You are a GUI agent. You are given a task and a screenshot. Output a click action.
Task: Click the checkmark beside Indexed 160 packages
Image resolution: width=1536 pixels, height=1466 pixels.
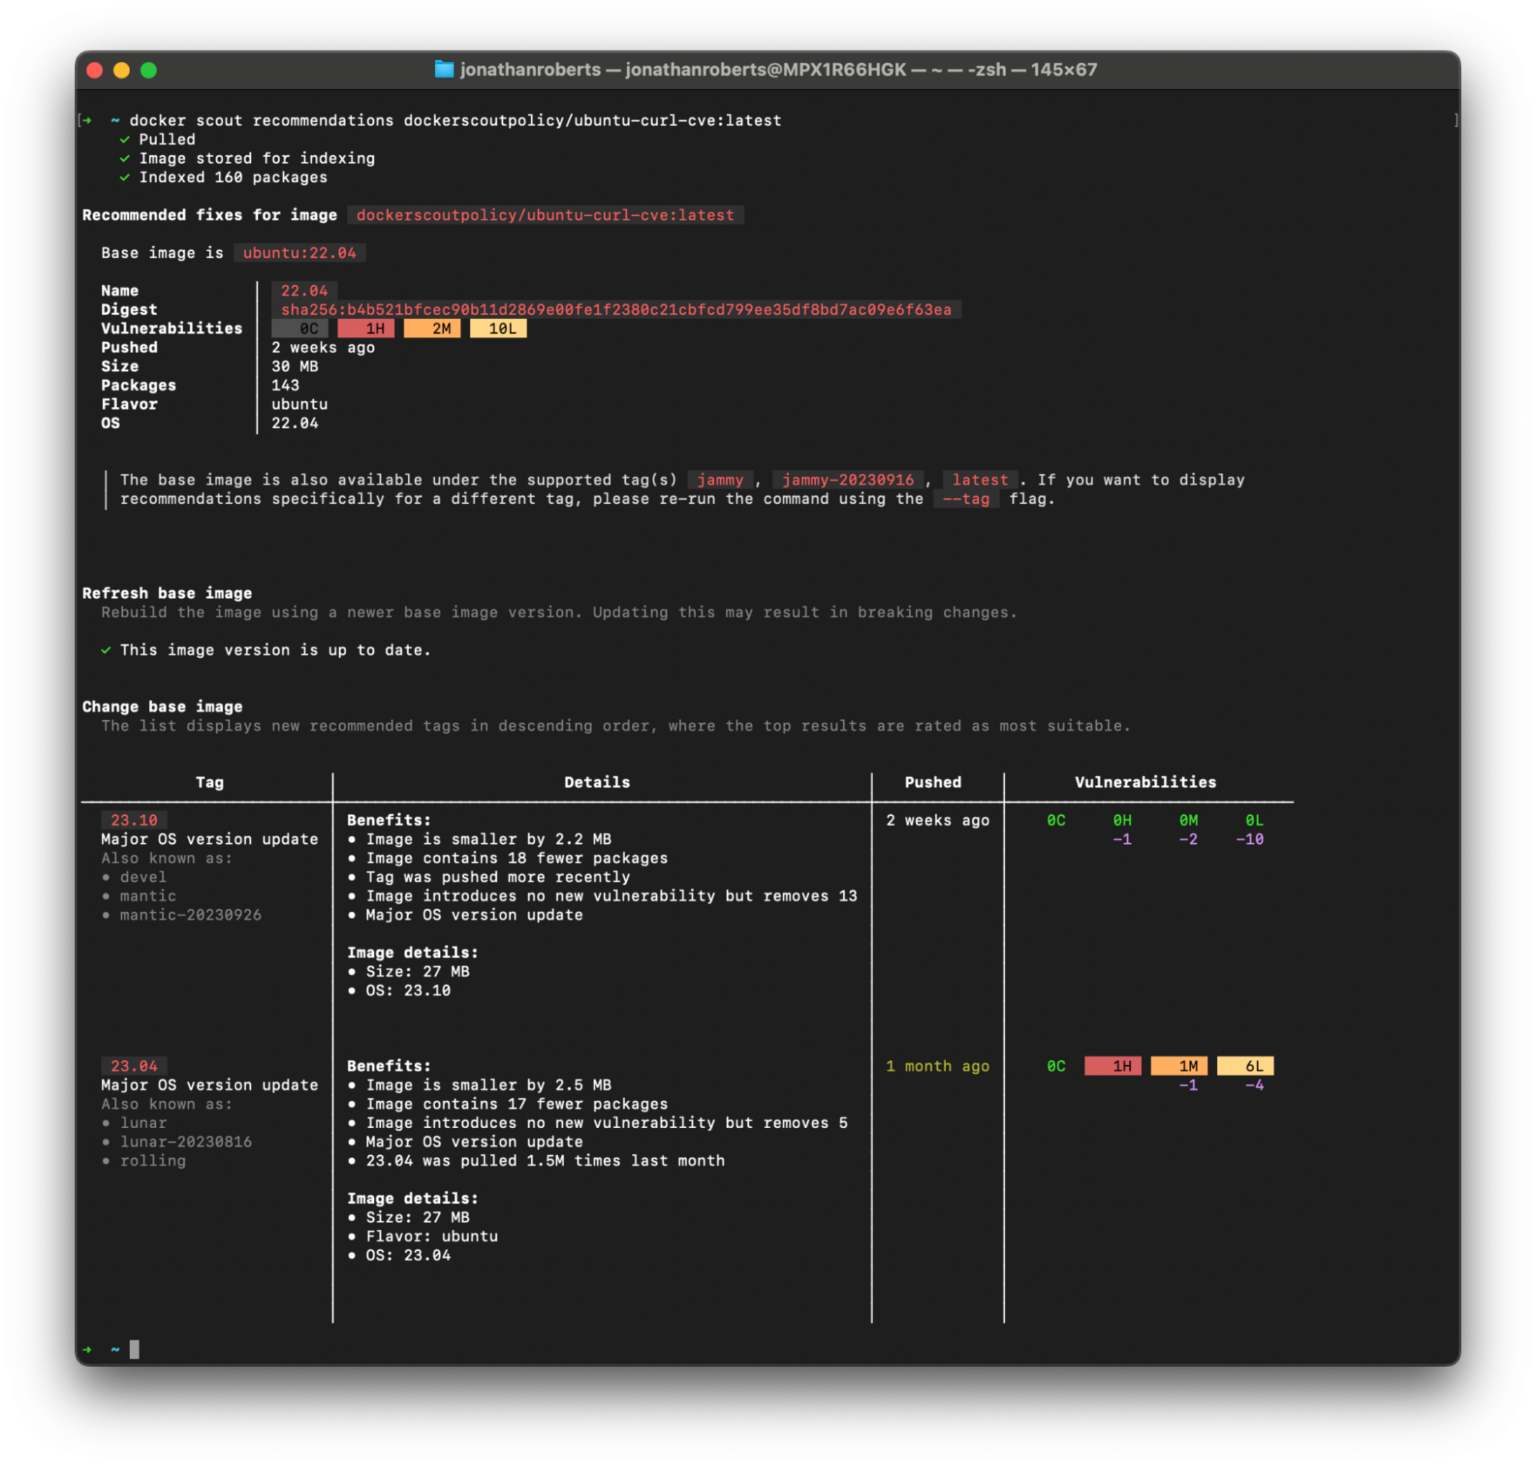(125, 177)
